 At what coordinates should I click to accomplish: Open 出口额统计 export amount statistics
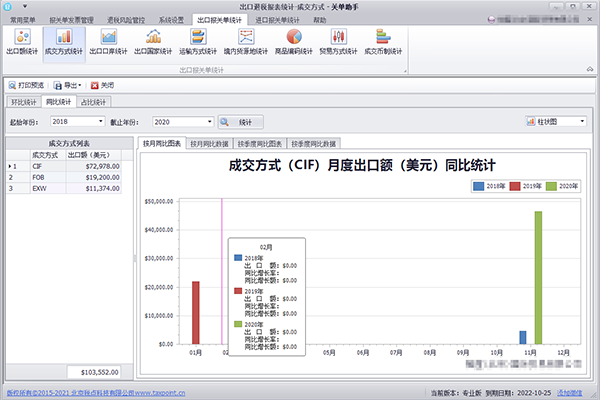coord(22,42)
